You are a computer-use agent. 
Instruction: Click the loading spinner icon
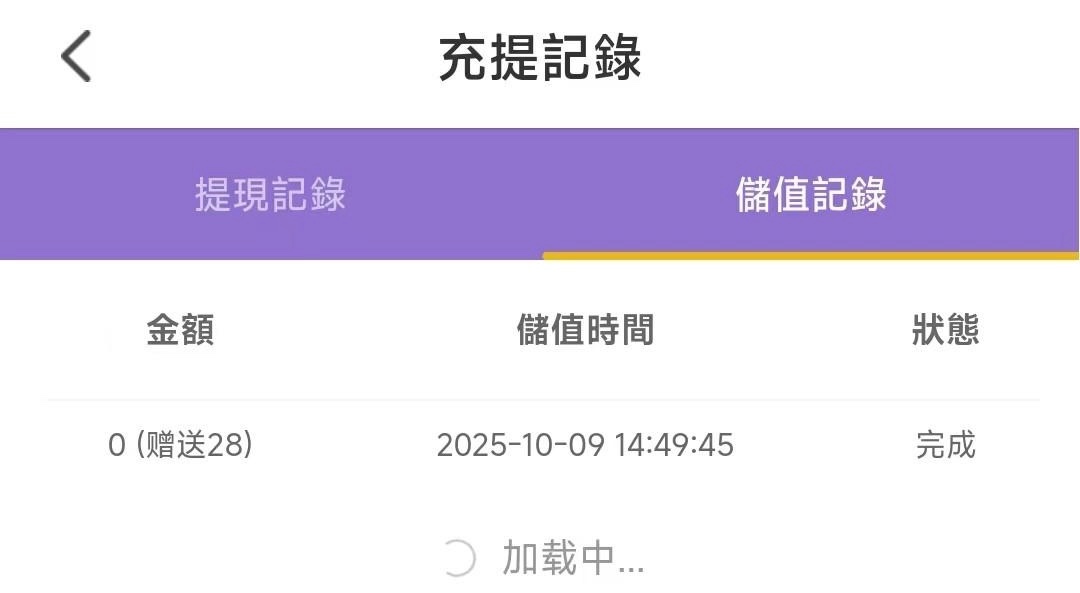[x=457, y=558]
